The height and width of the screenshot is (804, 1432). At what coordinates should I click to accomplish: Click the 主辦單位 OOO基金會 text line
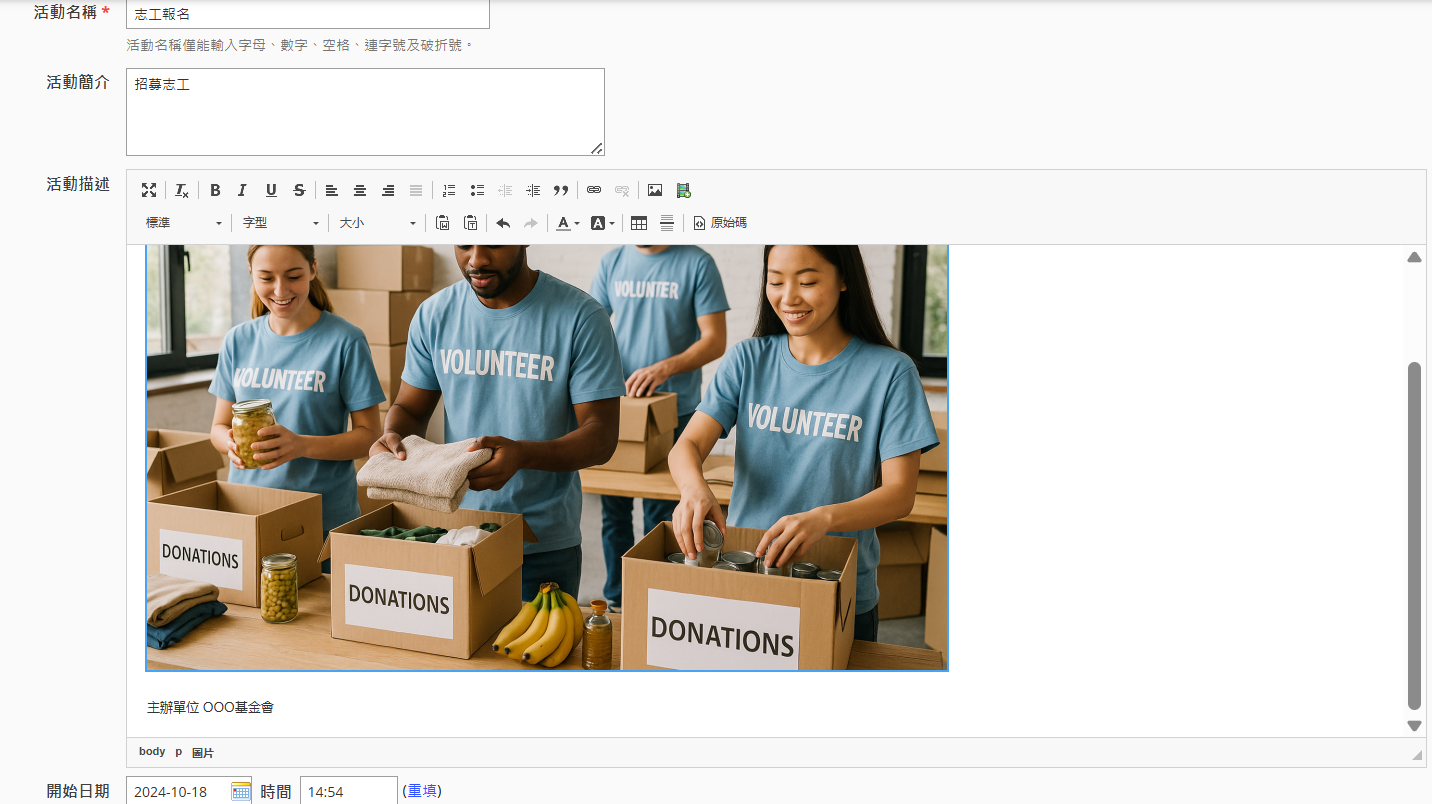(x=210, y=707)
